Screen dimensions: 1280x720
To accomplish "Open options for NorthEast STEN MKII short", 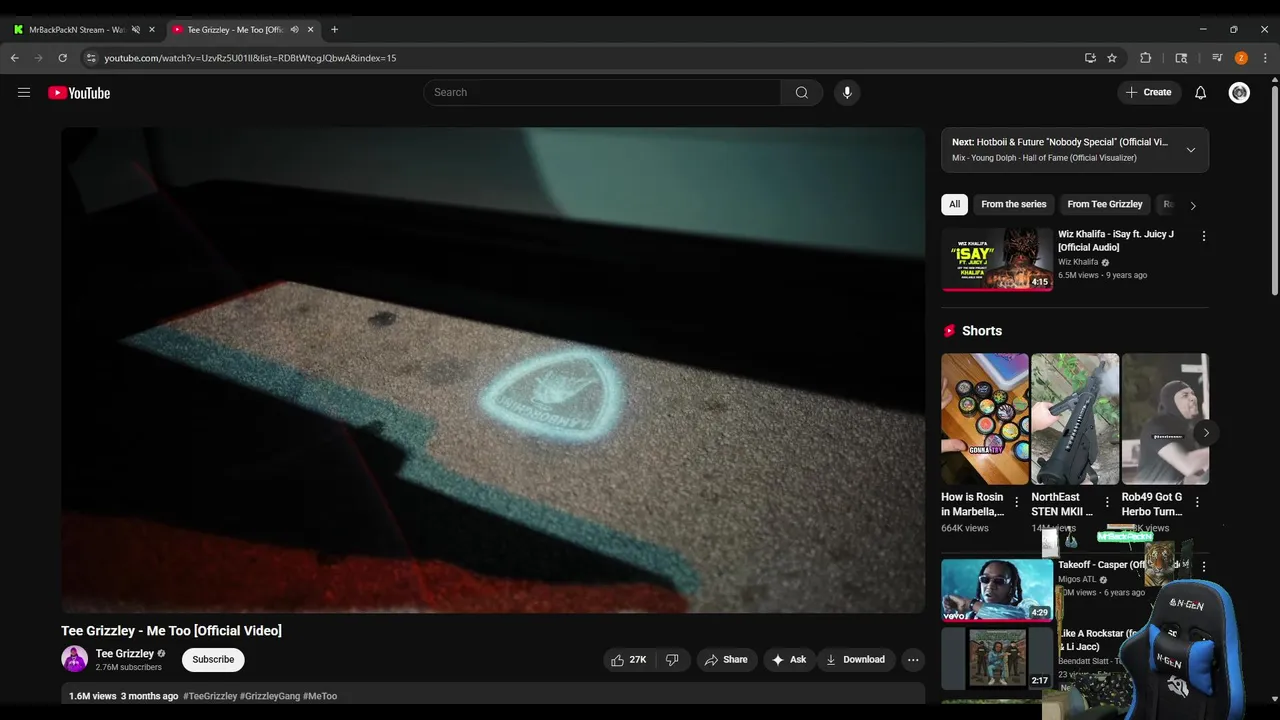I will pyautogui.click(x=1106, y=502).
